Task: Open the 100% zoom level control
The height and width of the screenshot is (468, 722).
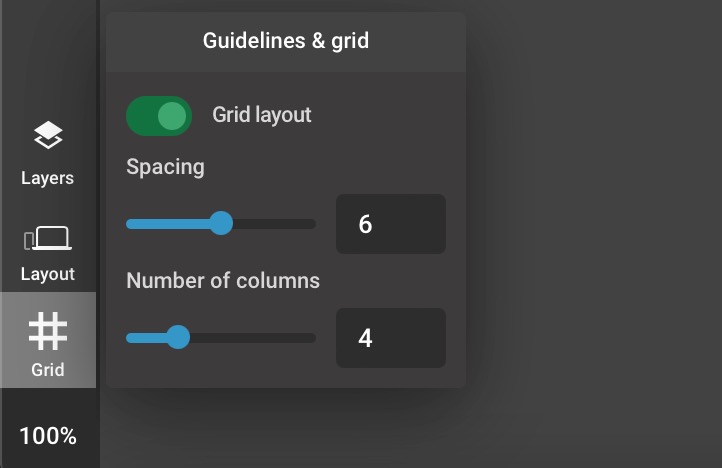Action: [x=48, y=436]
